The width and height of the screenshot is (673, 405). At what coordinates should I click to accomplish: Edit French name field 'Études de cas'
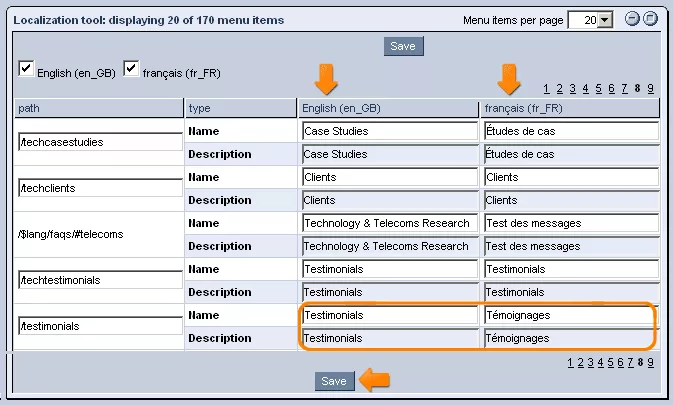(x=572, y=131)
